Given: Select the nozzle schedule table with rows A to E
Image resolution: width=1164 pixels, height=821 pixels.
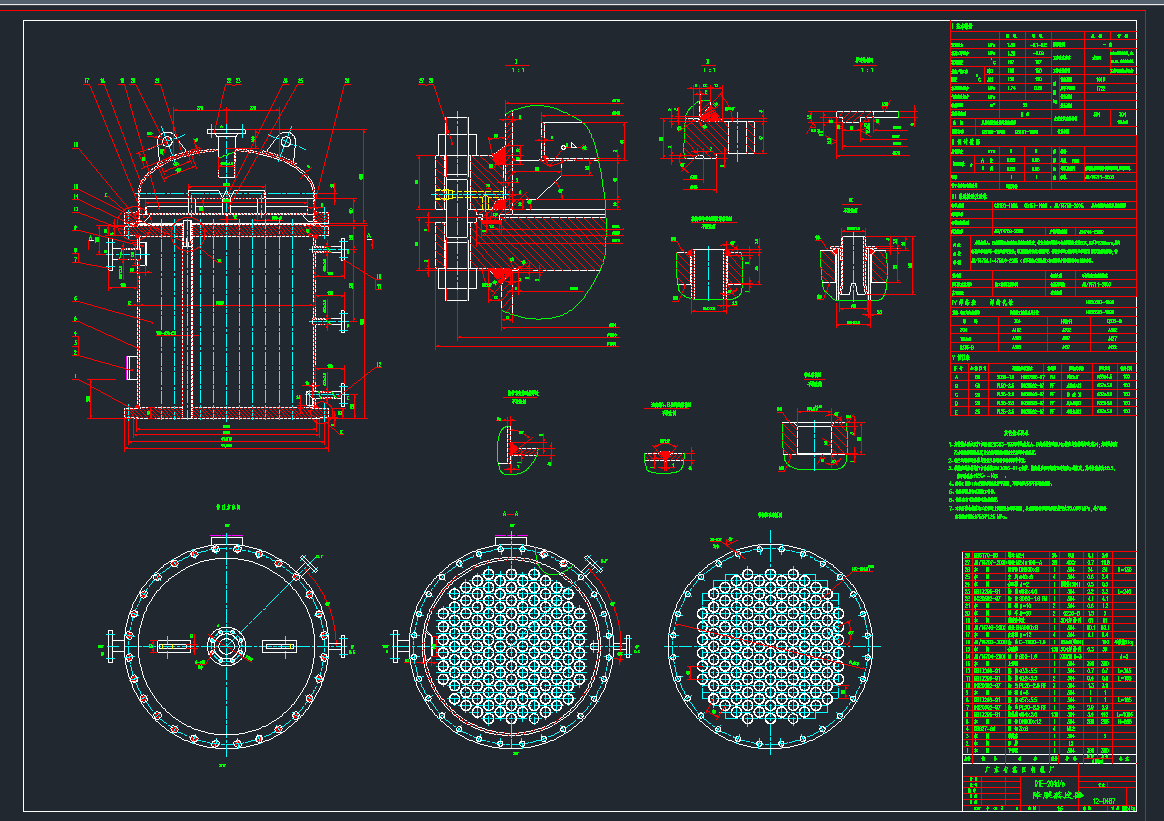Looking at the screenshot, I should click(x=1043, y=390).
